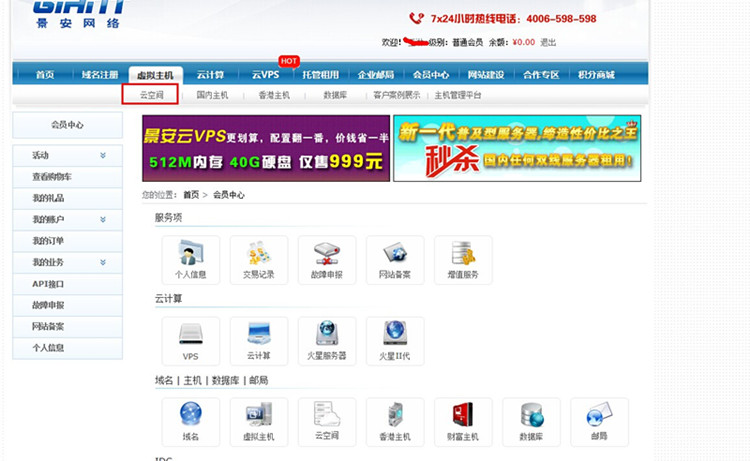Image resolution: width=750 pixels, height=461 pixels.
Task: Open the 域名注册 tab in main navigation
Action: click(100, 75)
